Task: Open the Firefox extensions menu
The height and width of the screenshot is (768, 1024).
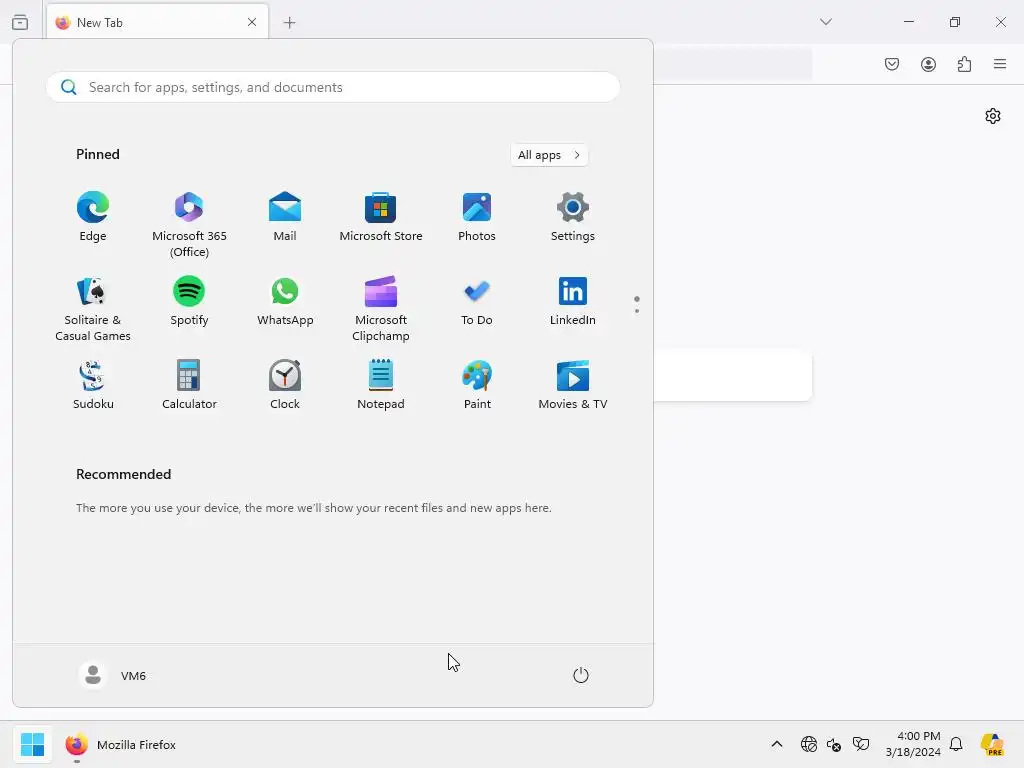Action: (964, 64)
